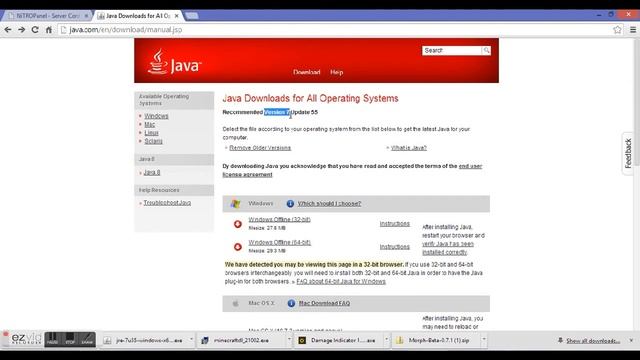The height and width of the screenshot is (360, 640).
Task: Open the downloaded minecraftdl_21002.exe file
Action: pyautogui.click(x=241, y=340)
